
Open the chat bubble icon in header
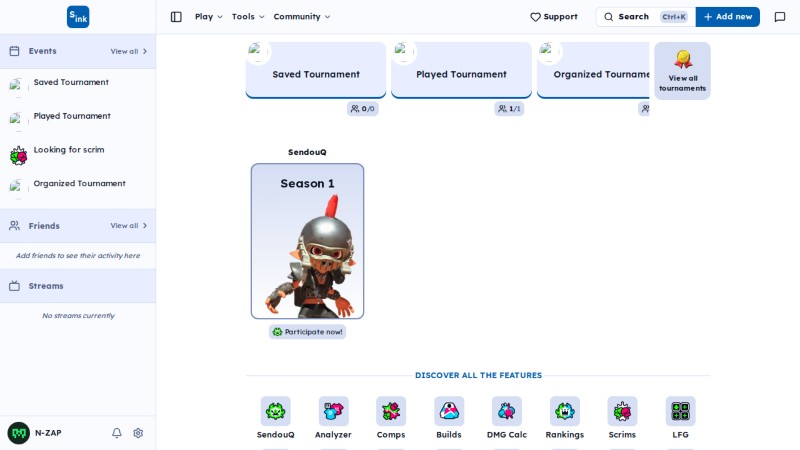(780, 17)
